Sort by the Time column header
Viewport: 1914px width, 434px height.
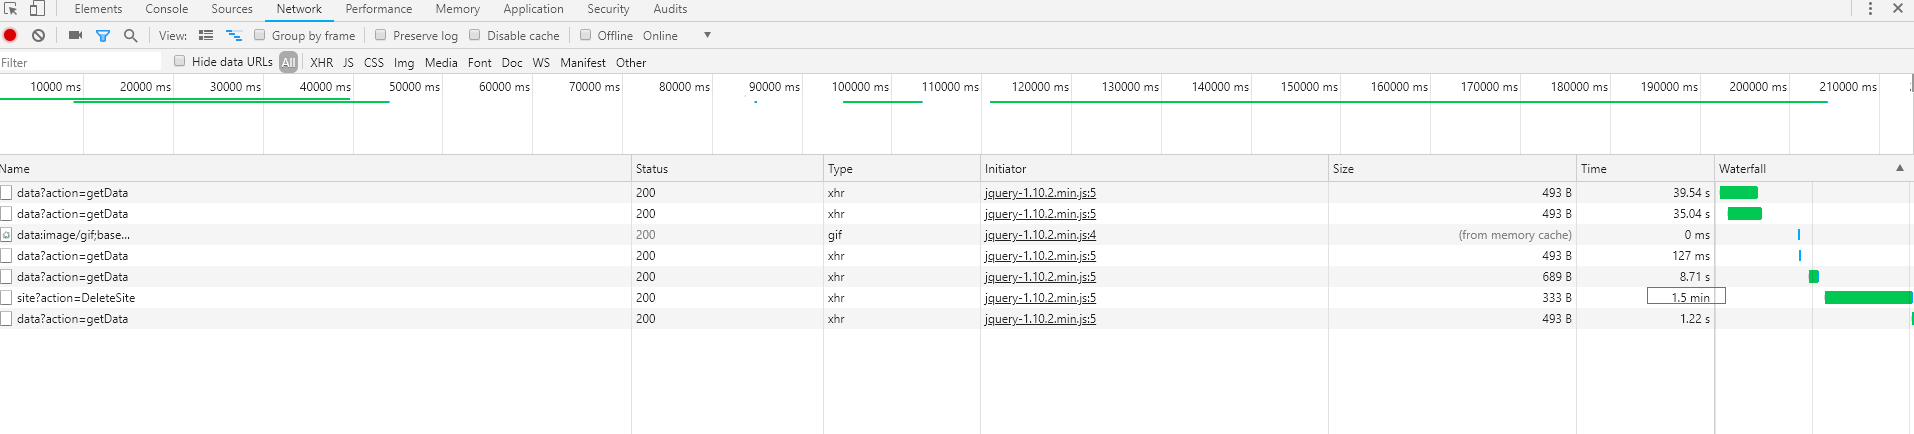tap(1645, 168)
